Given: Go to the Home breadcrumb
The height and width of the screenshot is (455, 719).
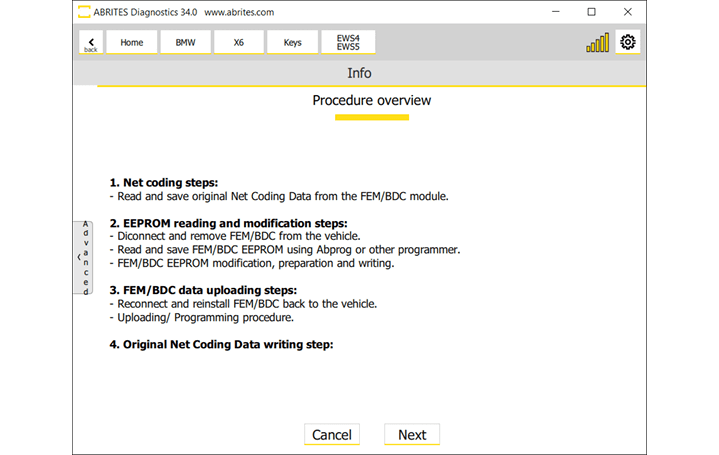Looking at the screenshot, I should click(x=132, y=42).
